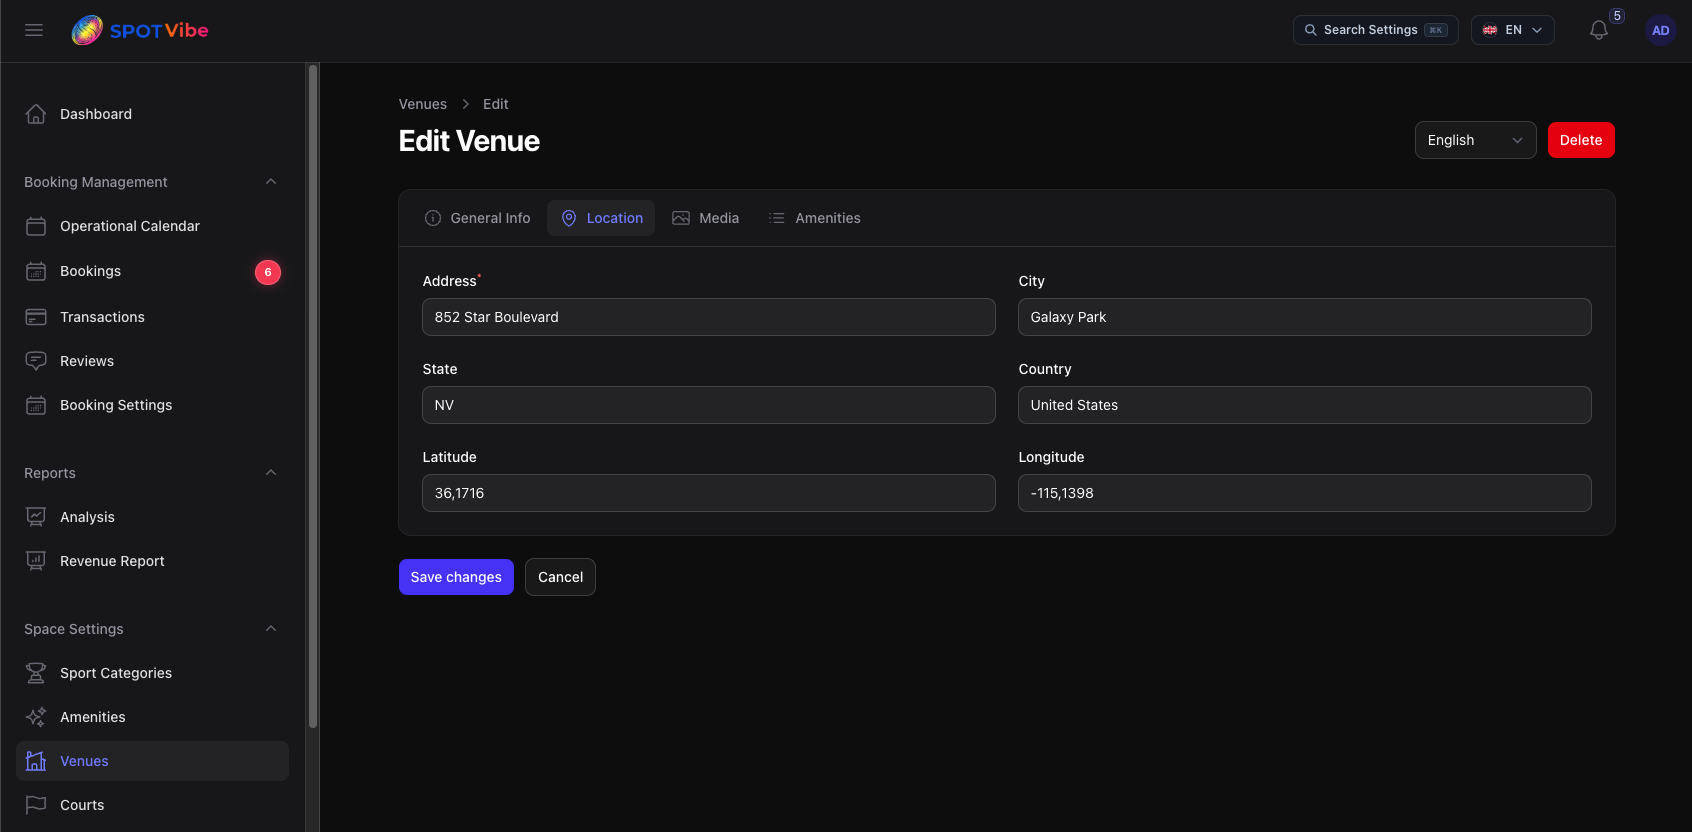Open Reviews in the sidebar
1692x832 pixels.
click(x=152, y=361)
